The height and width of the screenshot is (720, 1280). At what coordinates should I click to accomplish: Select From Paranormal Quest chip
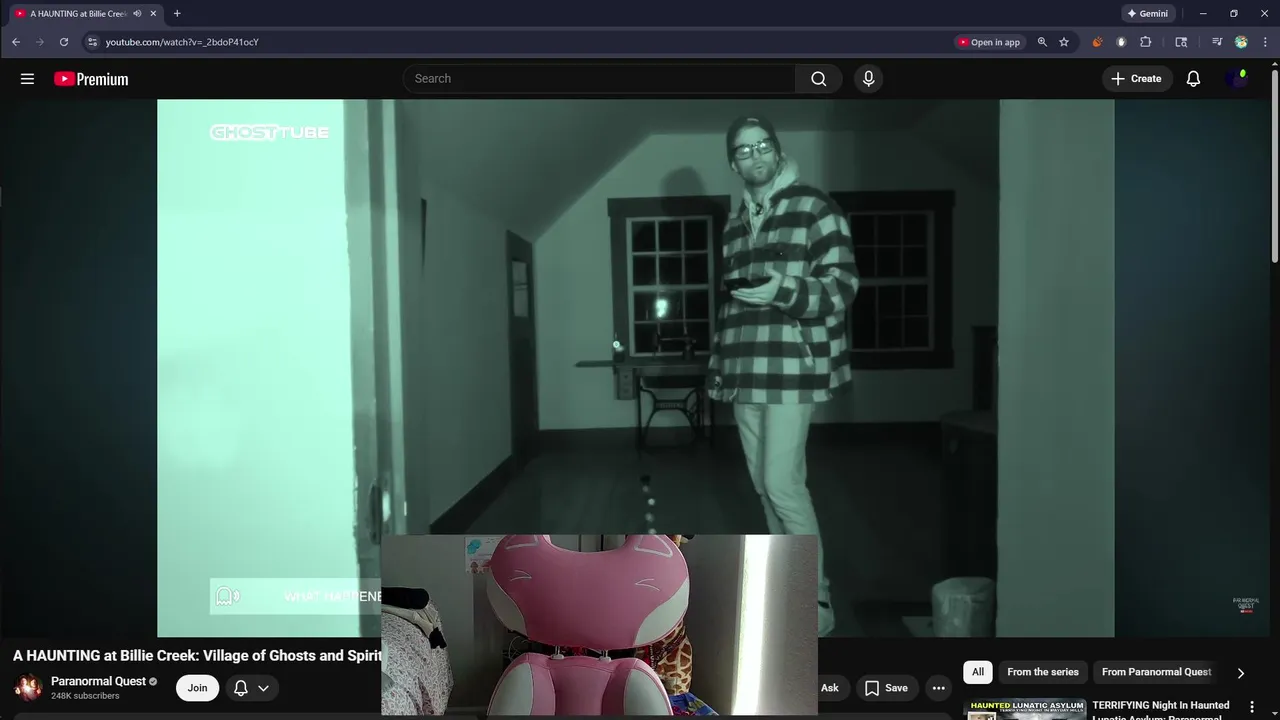click(1156, 672)
